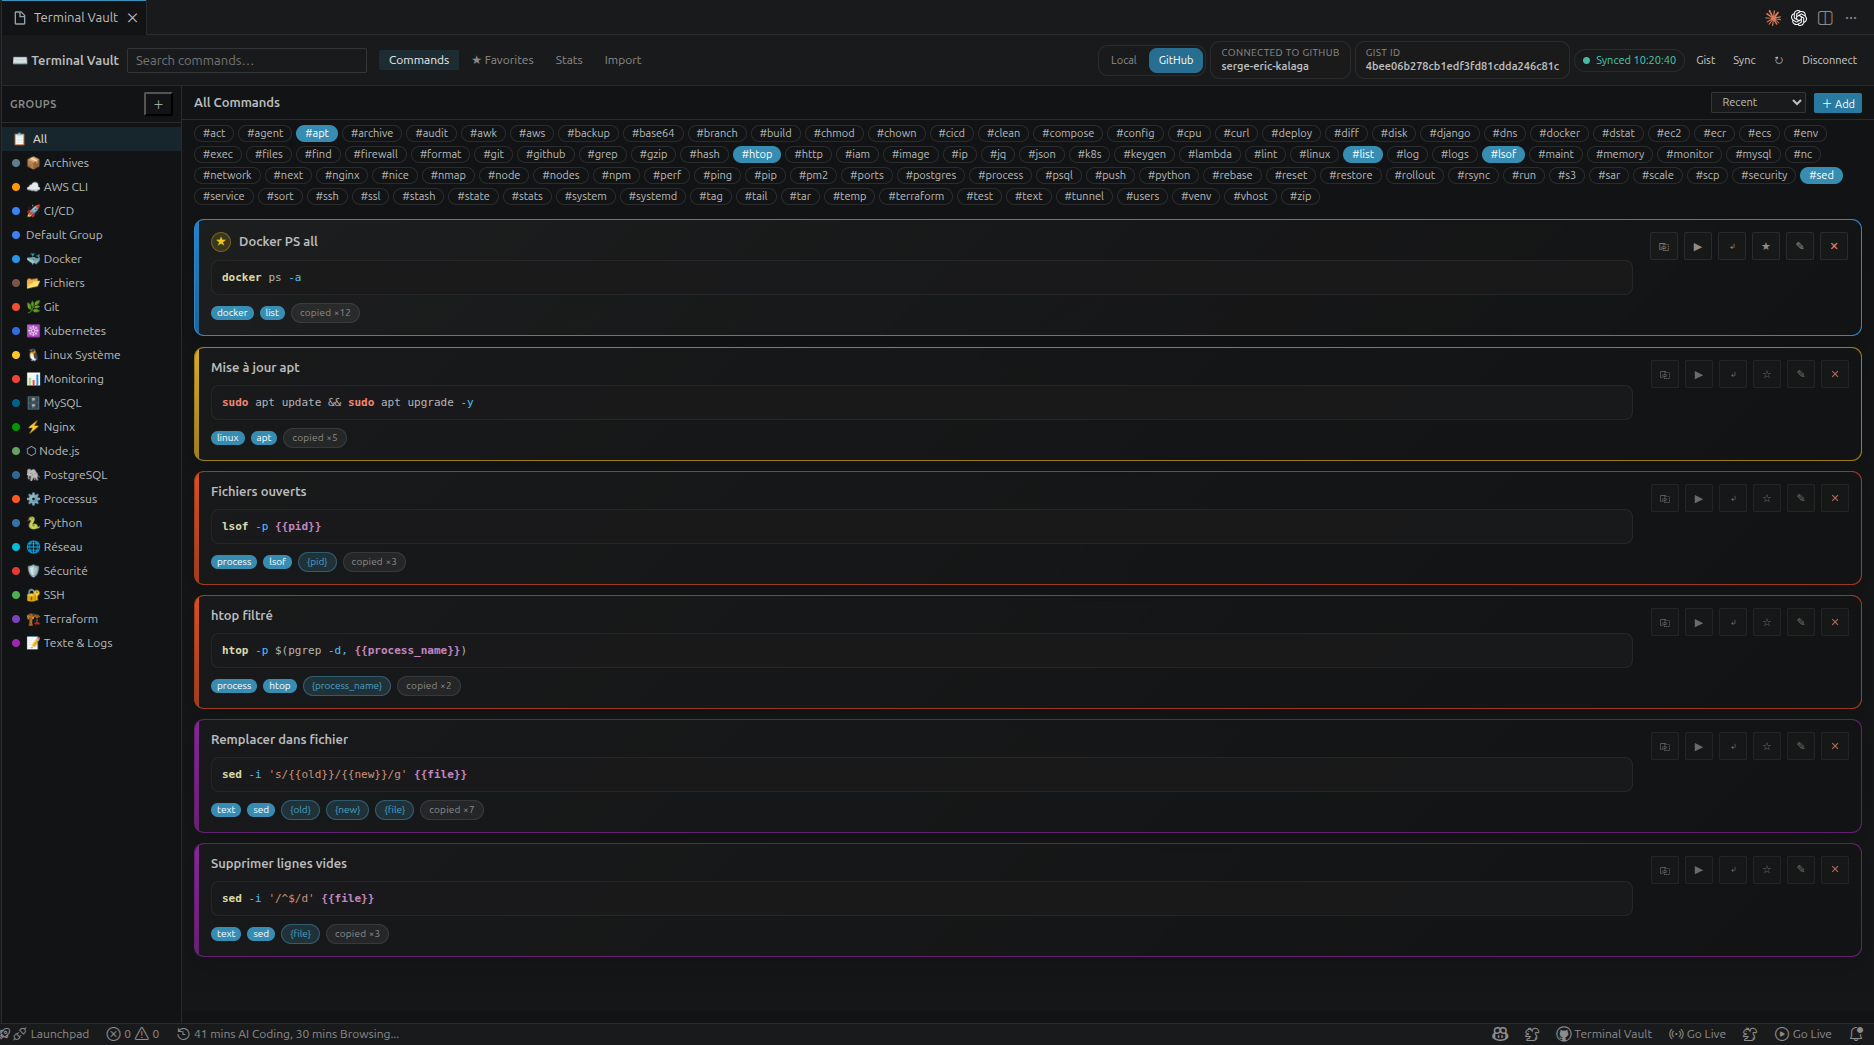Copy the Remplacer dans fichier command
Image resolution: width=1874 pixels, height=1045 pixels.
click(x=1664, y=746)
